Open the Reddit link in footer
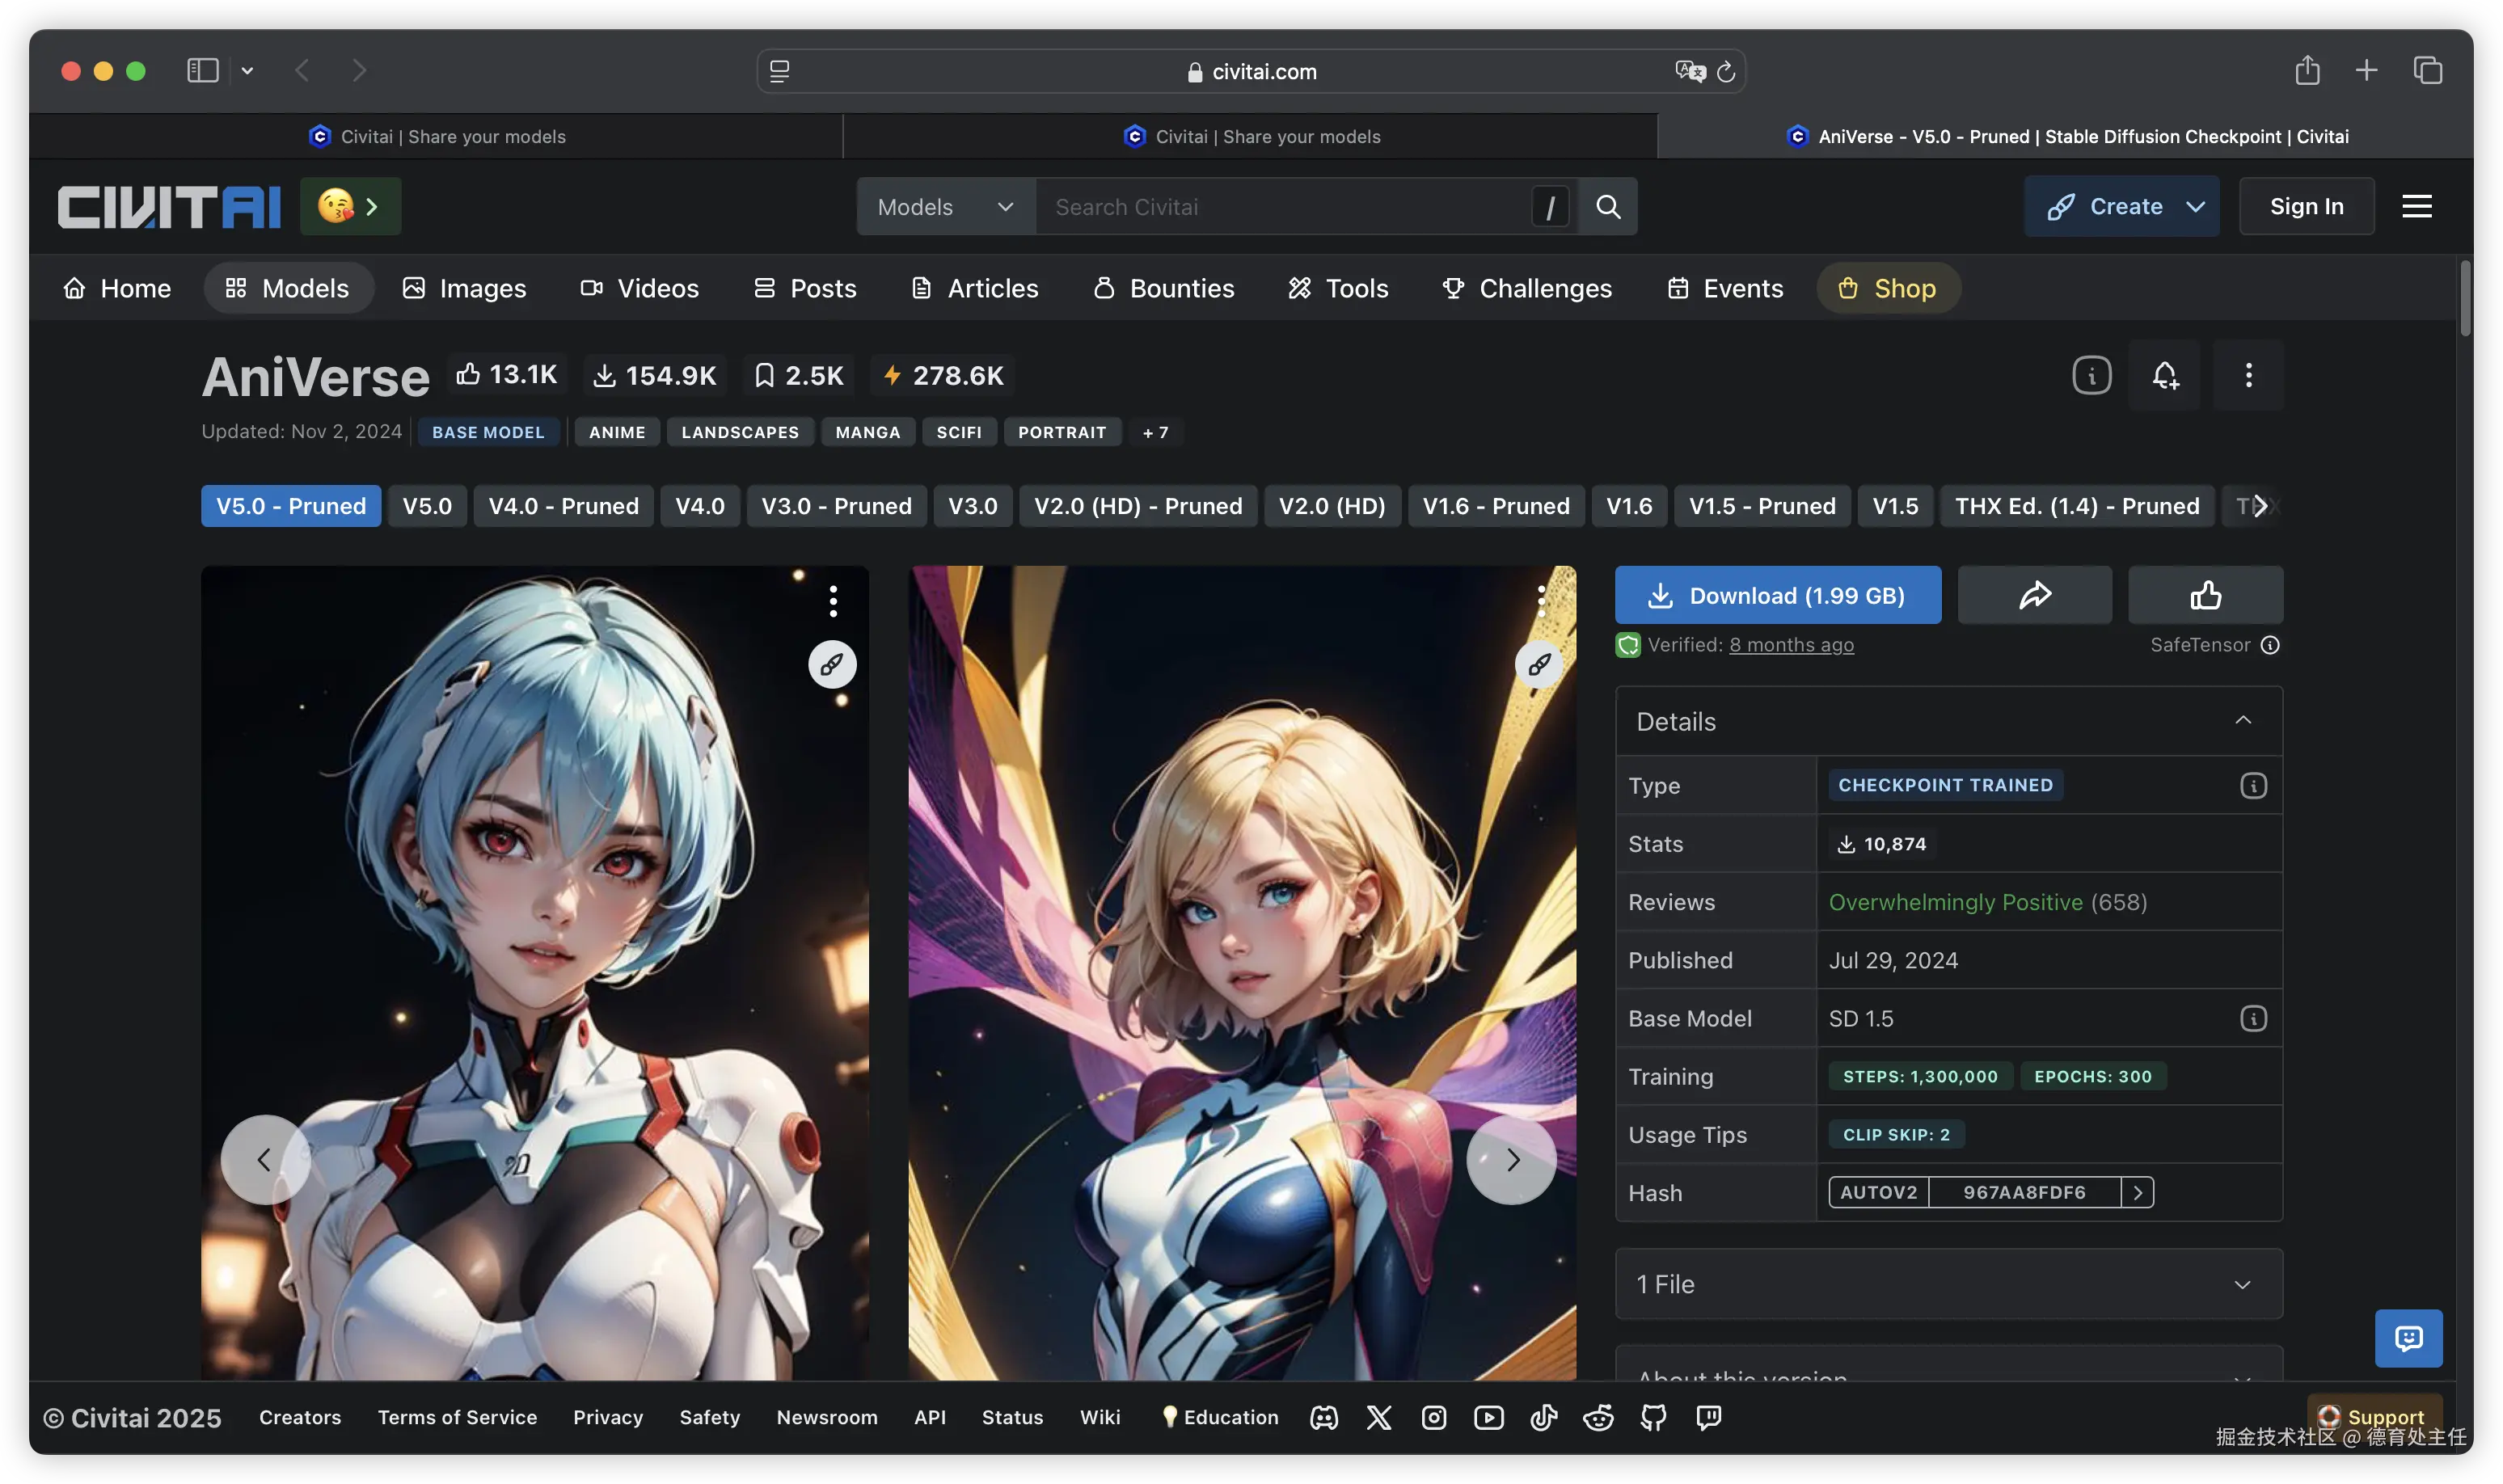2503x1484 pixels. click(x=1598, y=1417)
